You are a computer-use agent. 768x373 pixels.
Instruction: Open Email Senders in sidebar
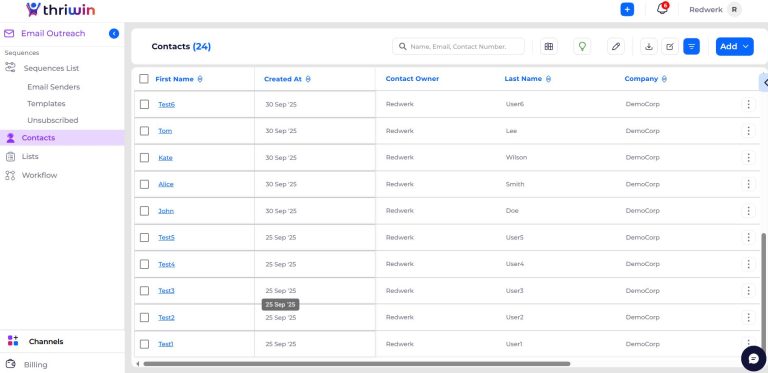(x=53, y=87)
